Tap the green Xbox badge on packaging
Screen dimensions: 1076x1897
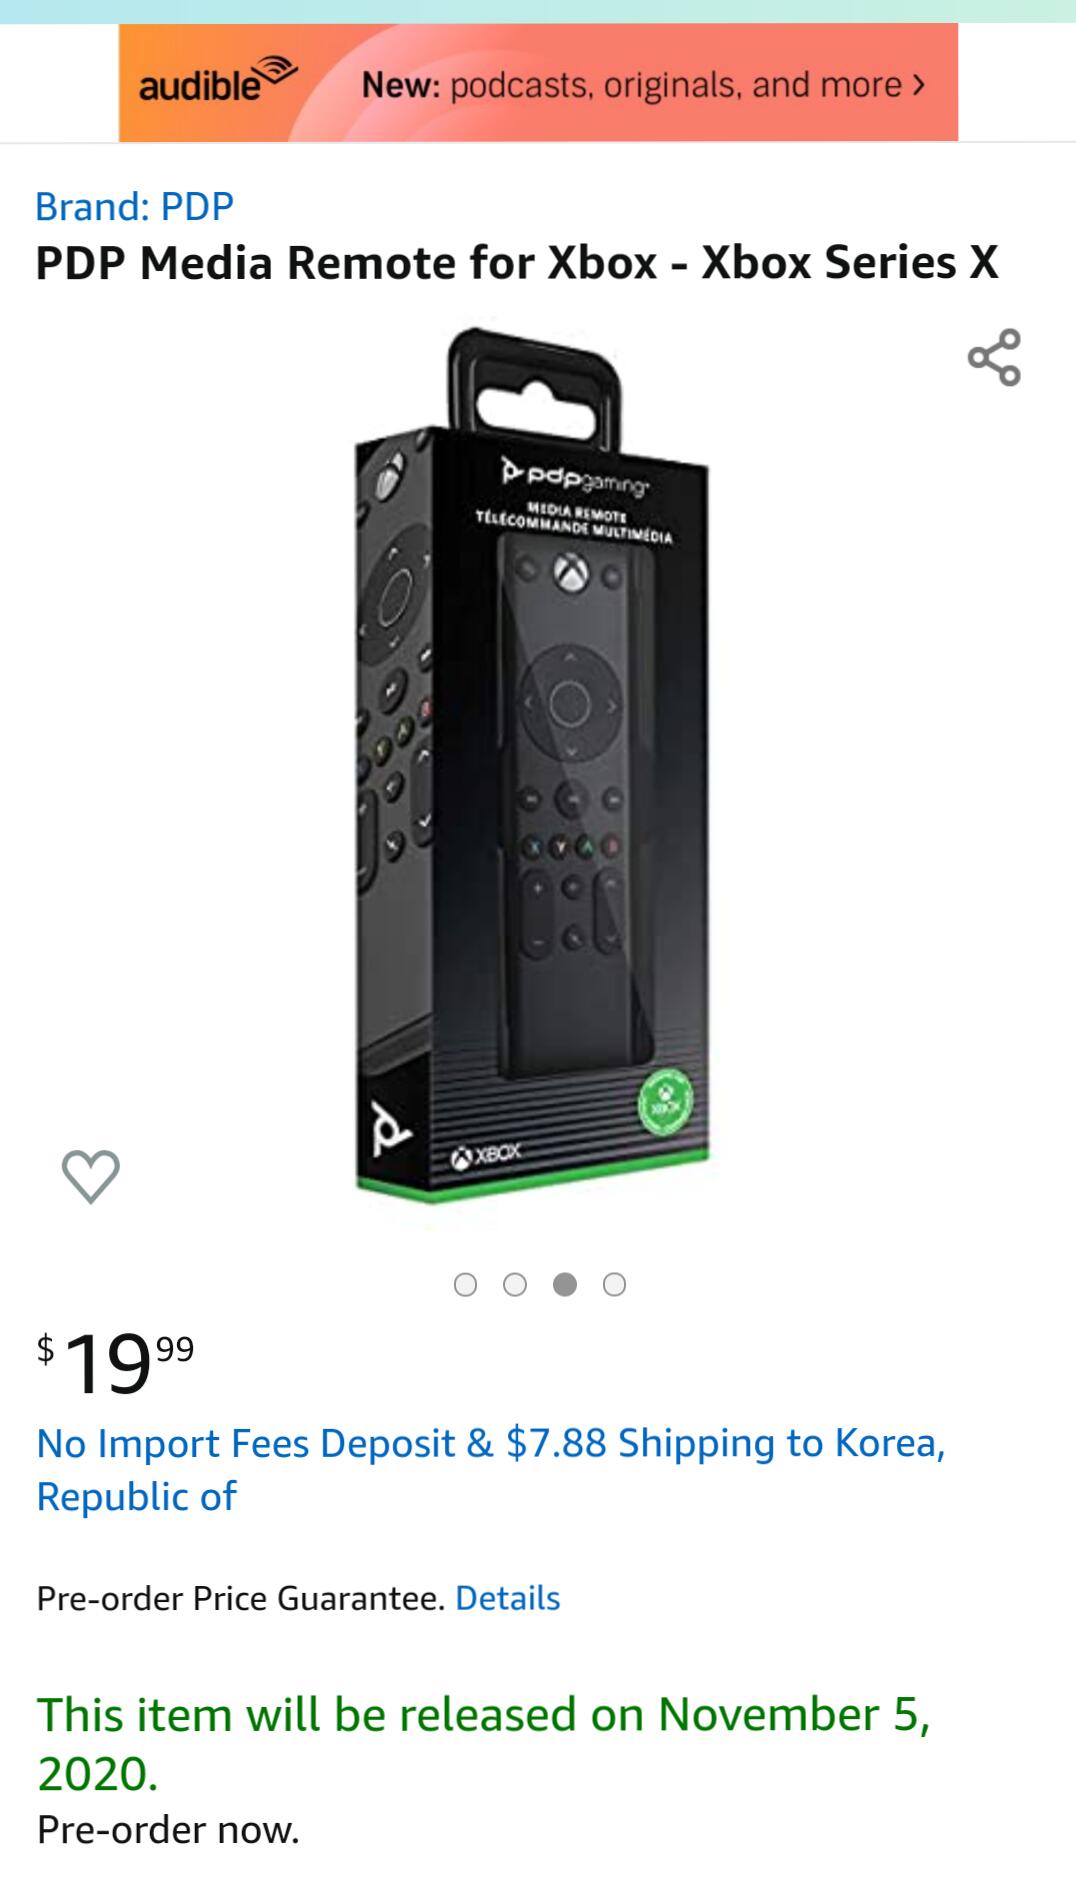tap(666, 1103)
